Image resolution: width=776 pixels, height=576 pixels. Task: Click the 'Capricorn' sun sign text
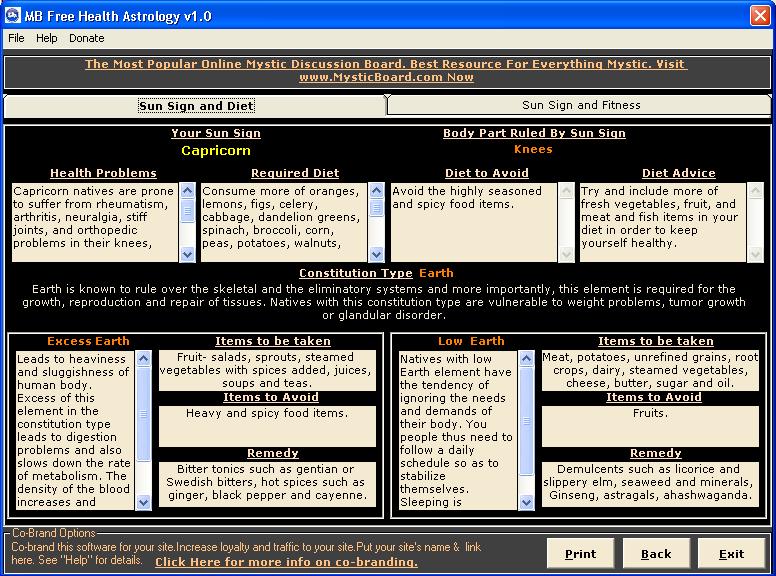[216, 150]
